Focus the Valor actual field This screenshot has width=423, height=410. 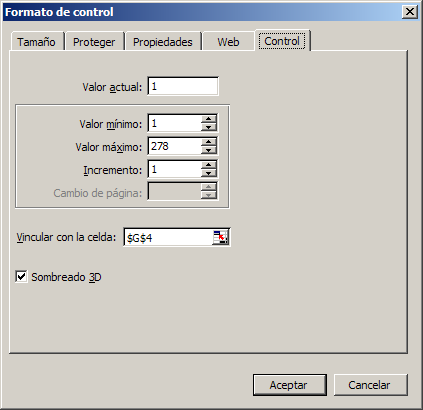pos(183,87)
